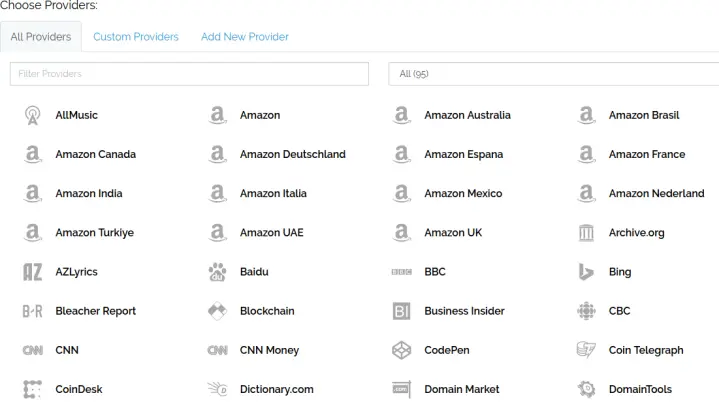Select the AZLyrics logo icon

coord(33,272)
